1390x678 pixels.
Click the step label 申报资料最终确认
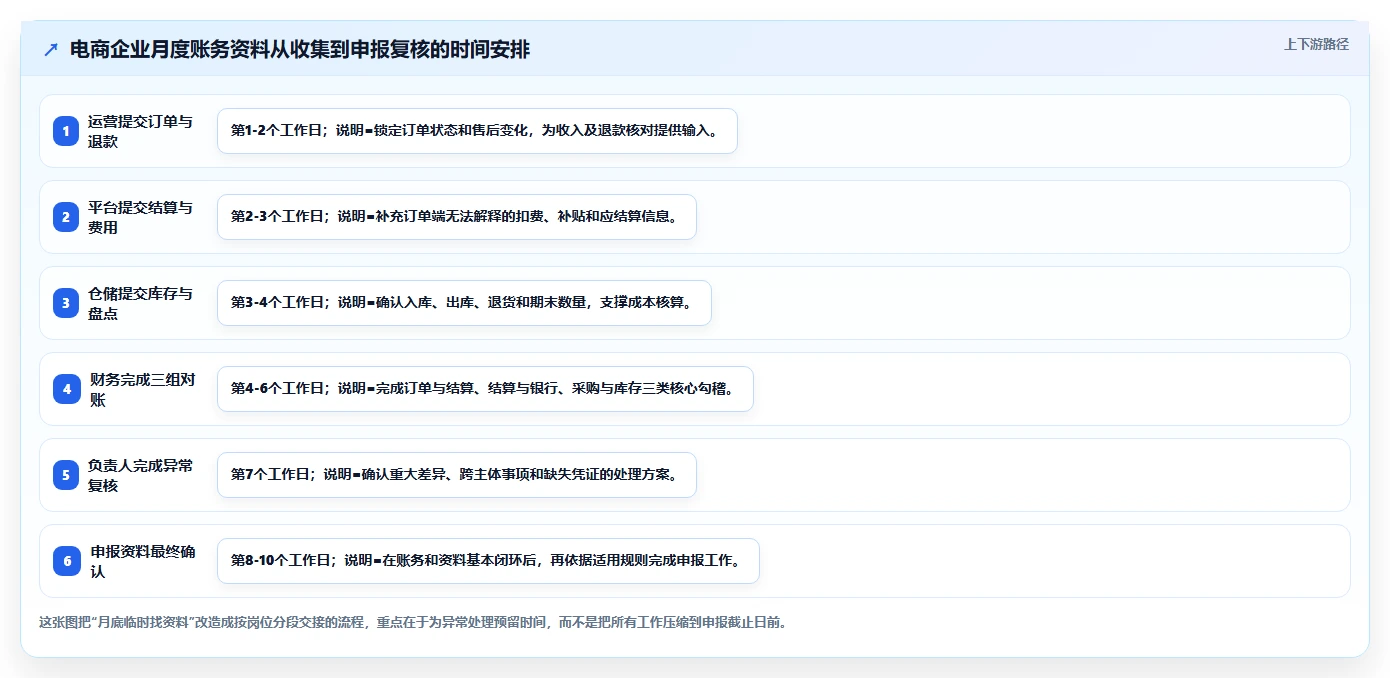point(142,561)
